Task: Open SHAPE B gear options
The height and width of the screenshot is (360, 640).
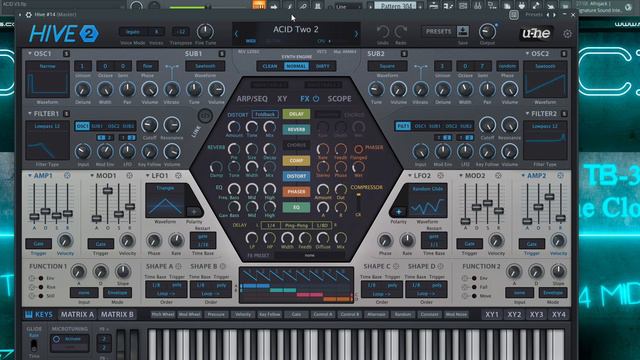Action: point(223,266)
